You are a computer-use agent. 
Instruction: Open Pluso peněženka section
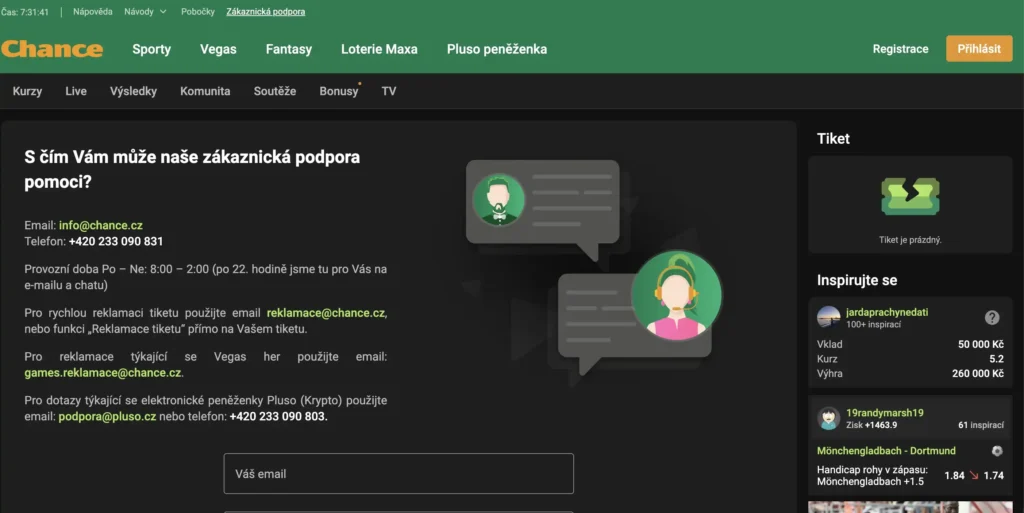click(x=497, y=49)
